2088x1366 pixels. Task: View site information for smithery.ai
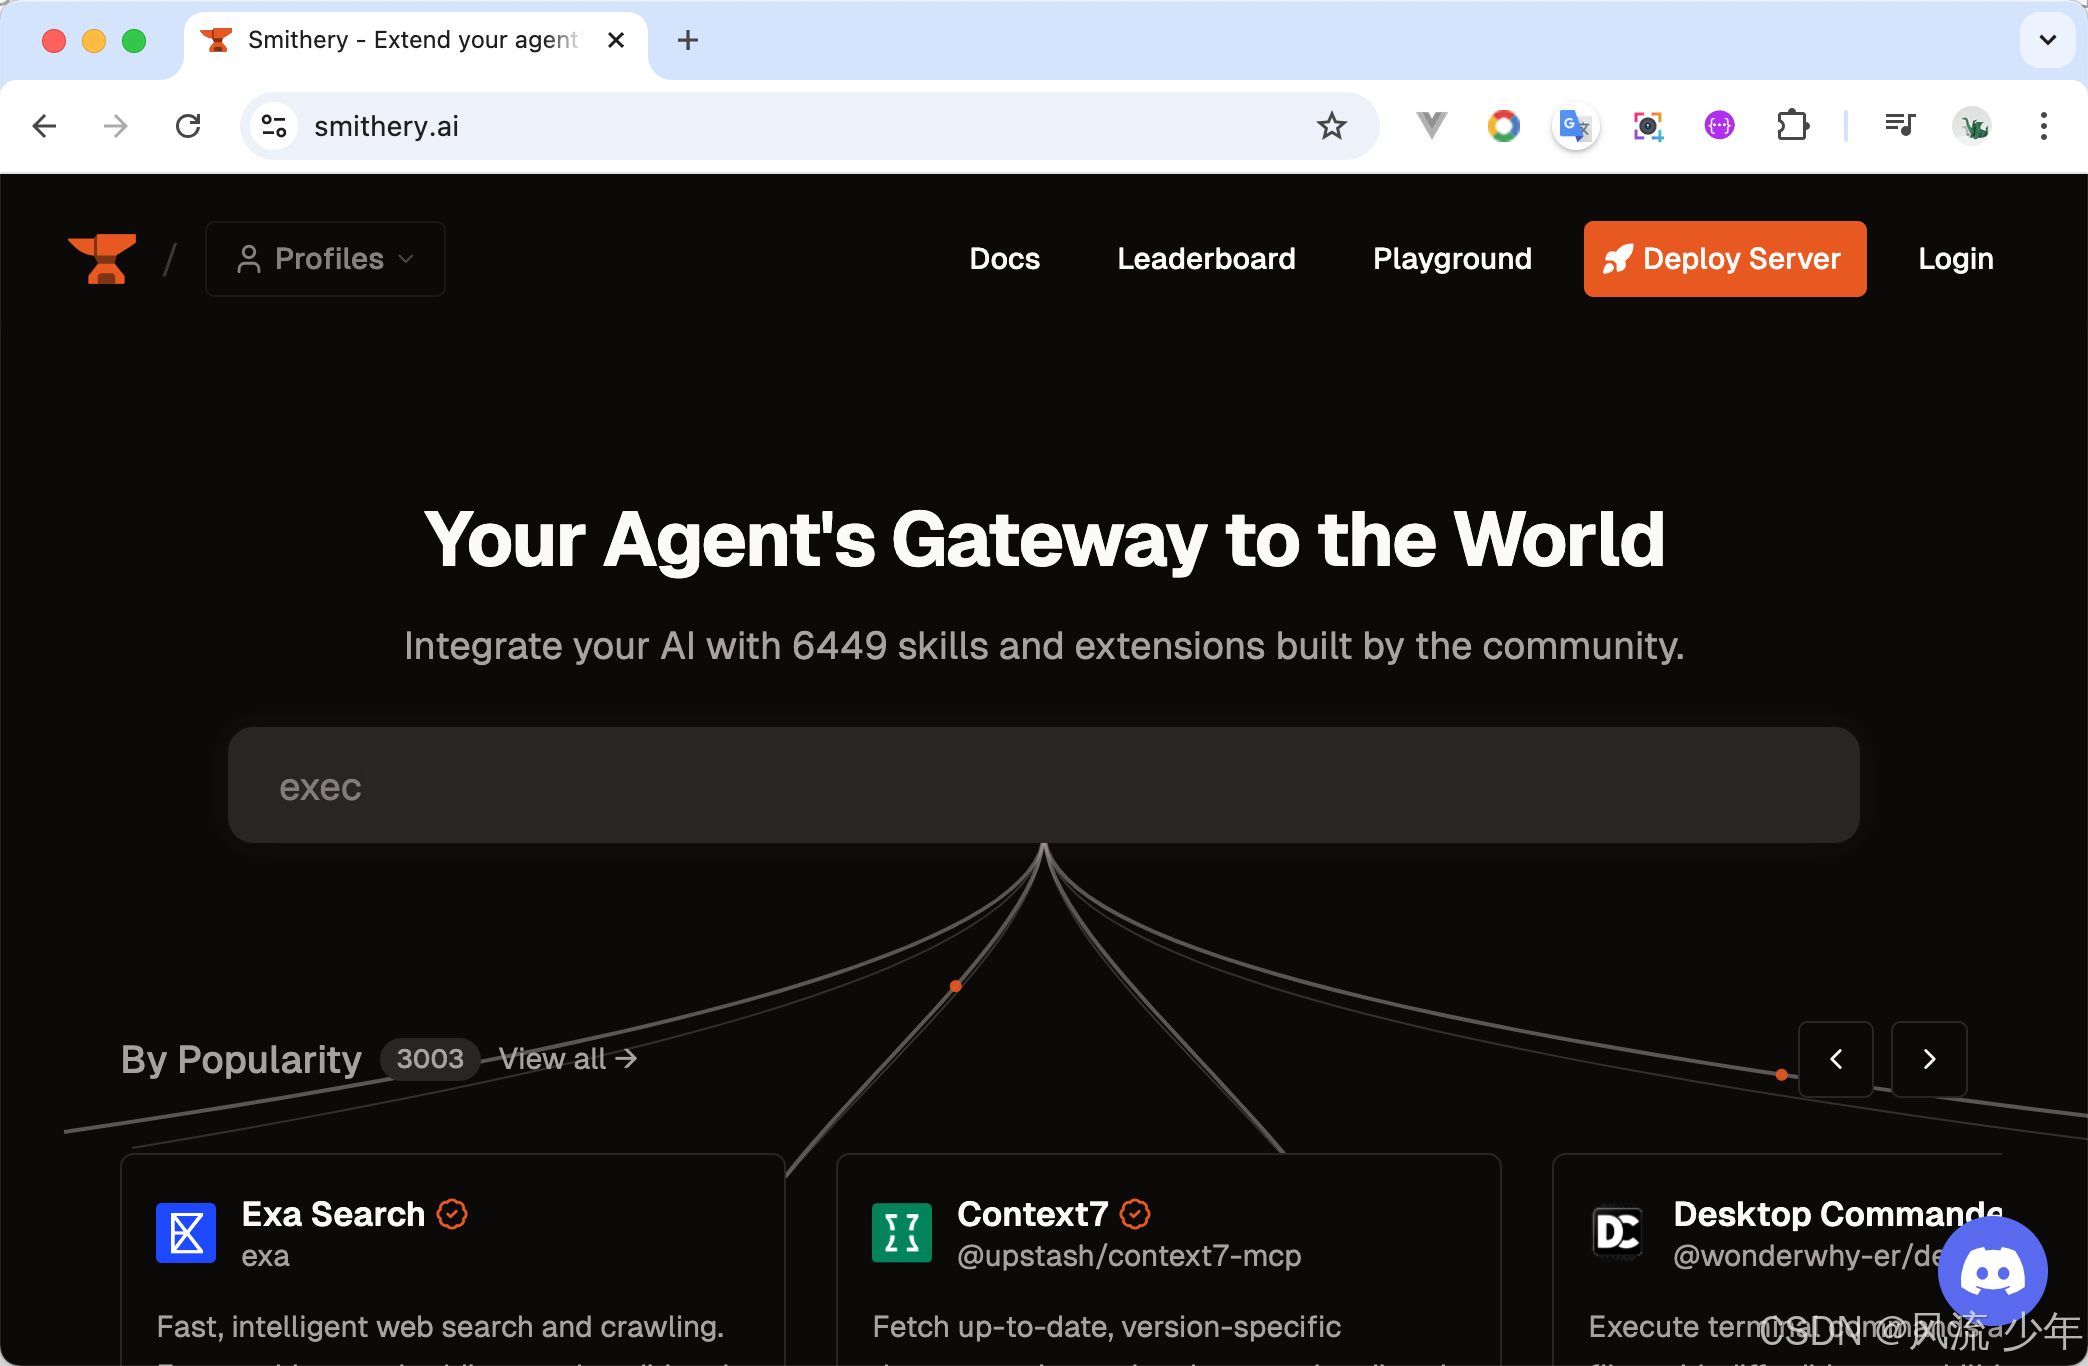[273, 126]
